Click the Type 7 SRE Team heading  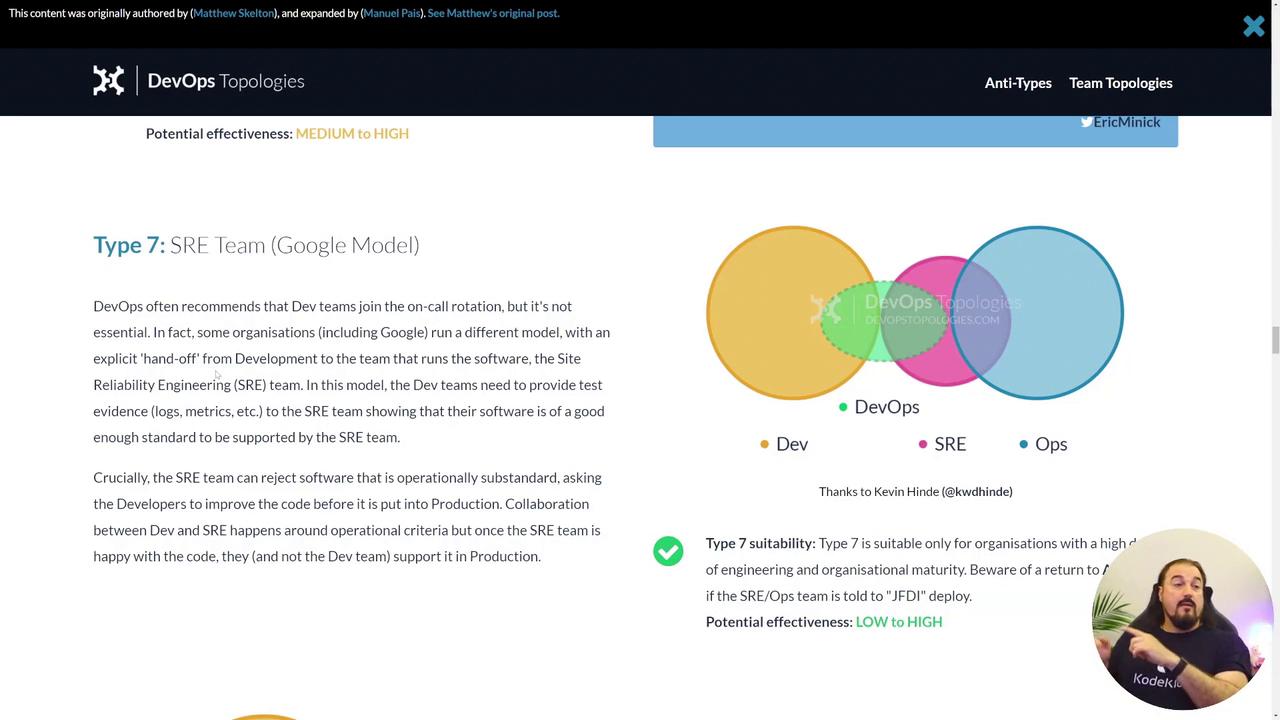tap(256, 245)
